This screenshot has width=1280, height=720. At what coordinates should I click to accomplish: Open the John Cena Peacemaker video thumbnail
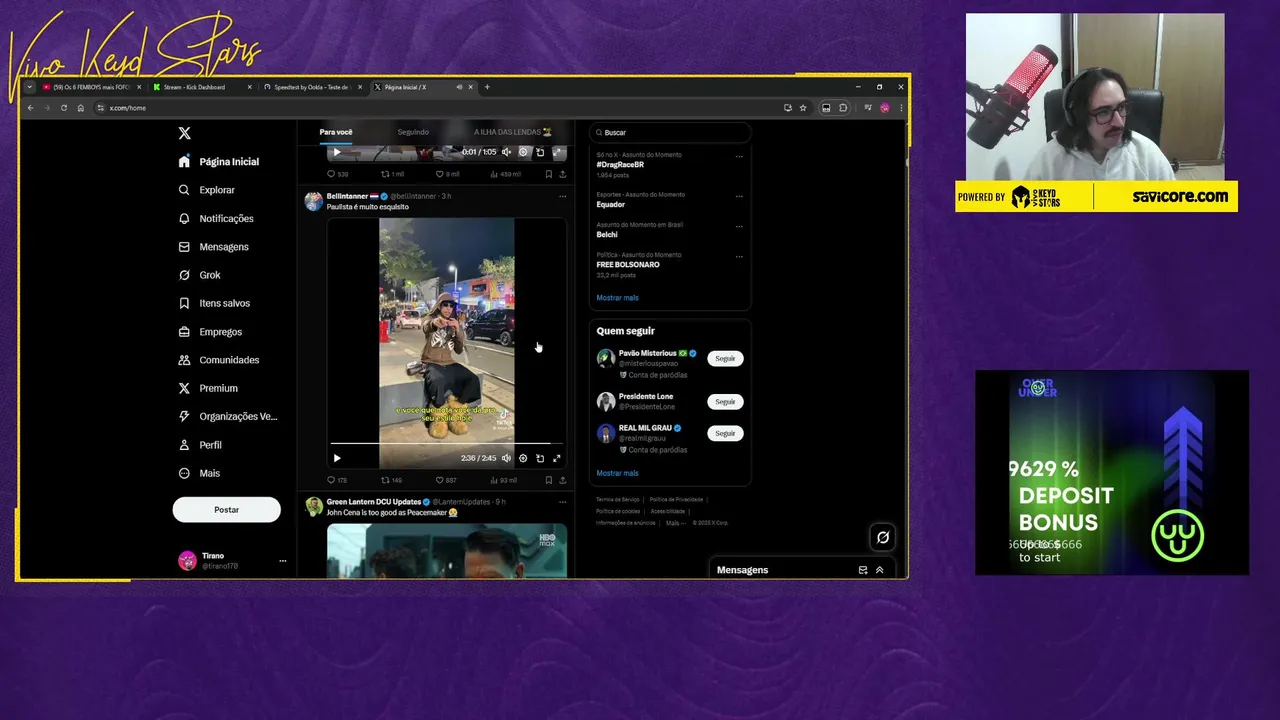[447, 550]
